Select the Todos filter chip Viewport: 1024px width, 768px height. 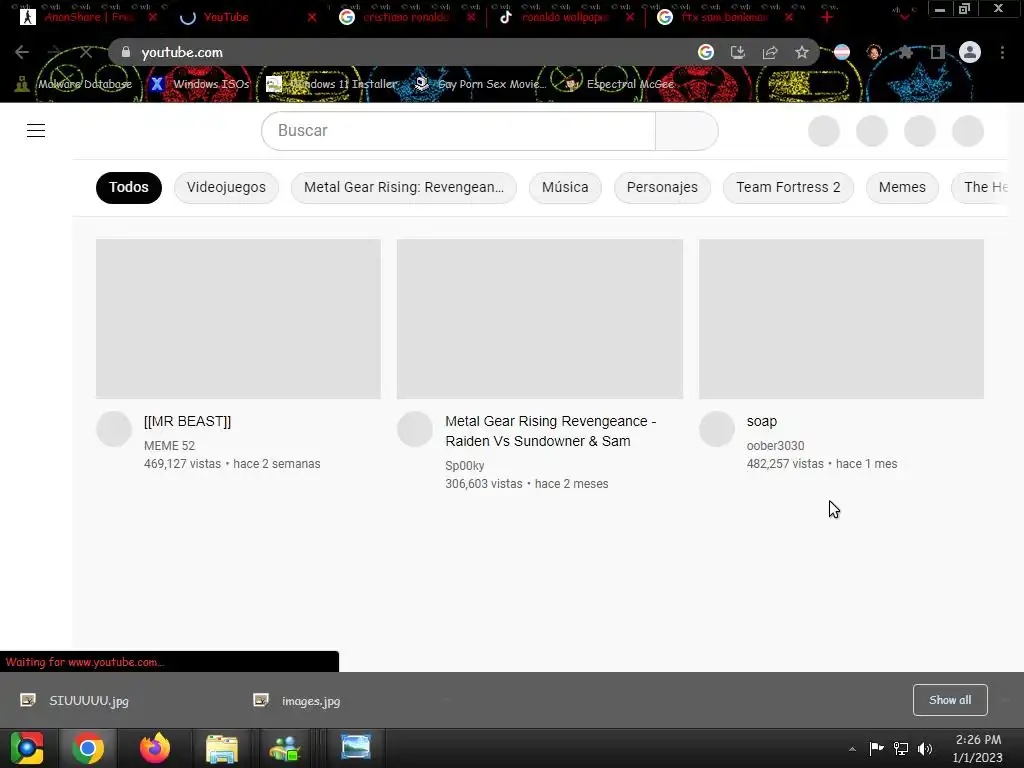tap(129, 187)
